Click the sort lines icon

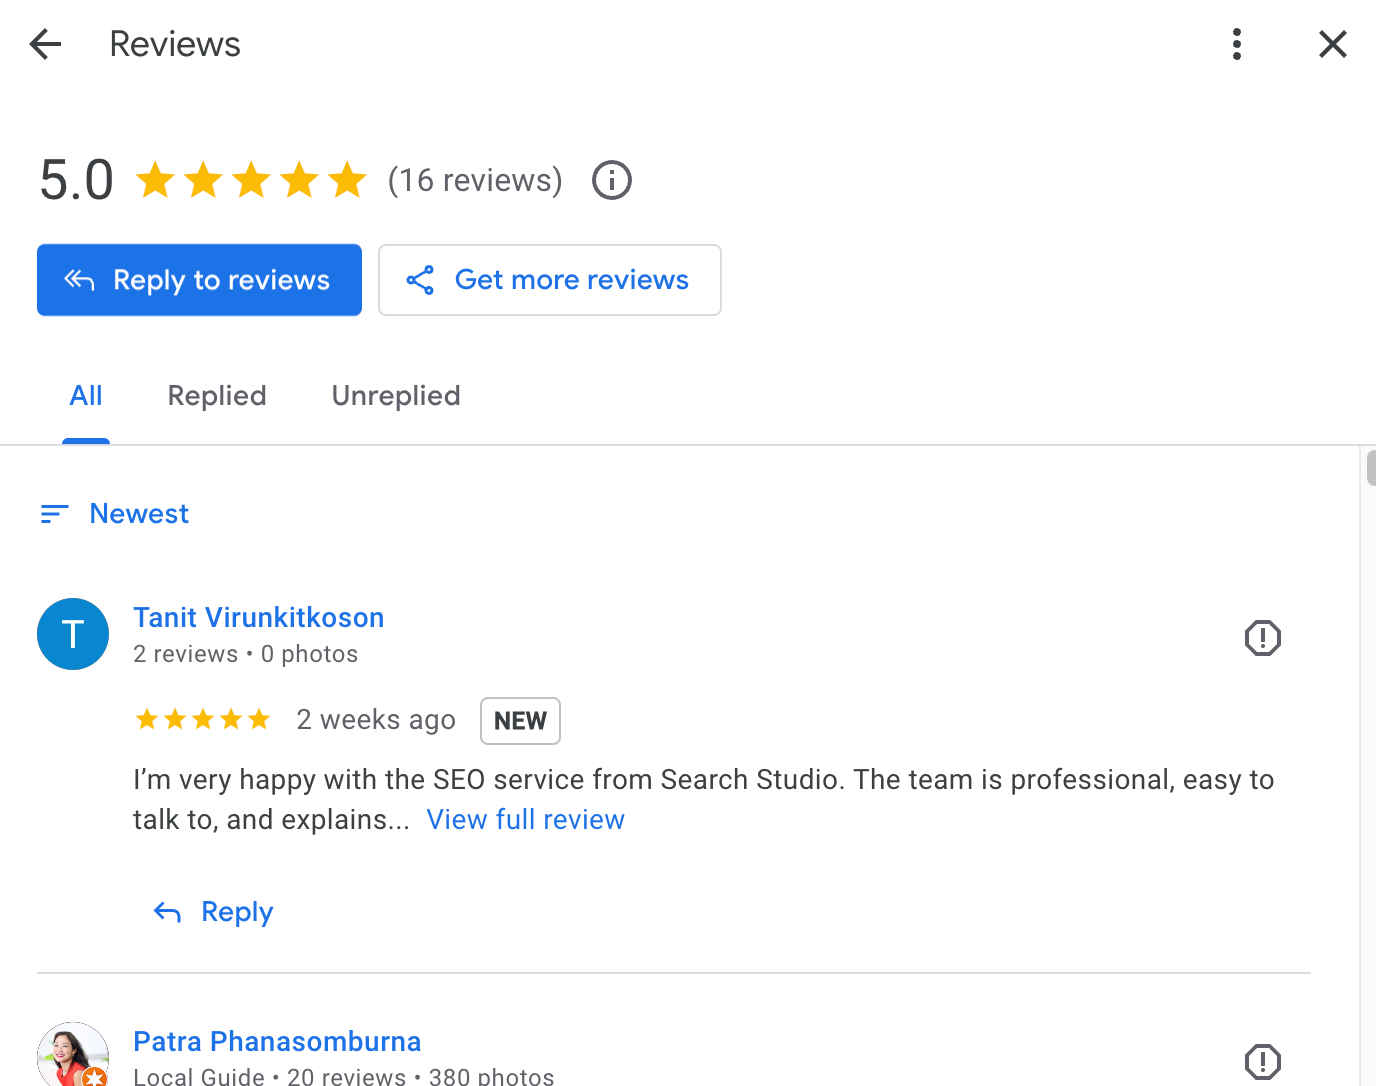coord(54,514)
